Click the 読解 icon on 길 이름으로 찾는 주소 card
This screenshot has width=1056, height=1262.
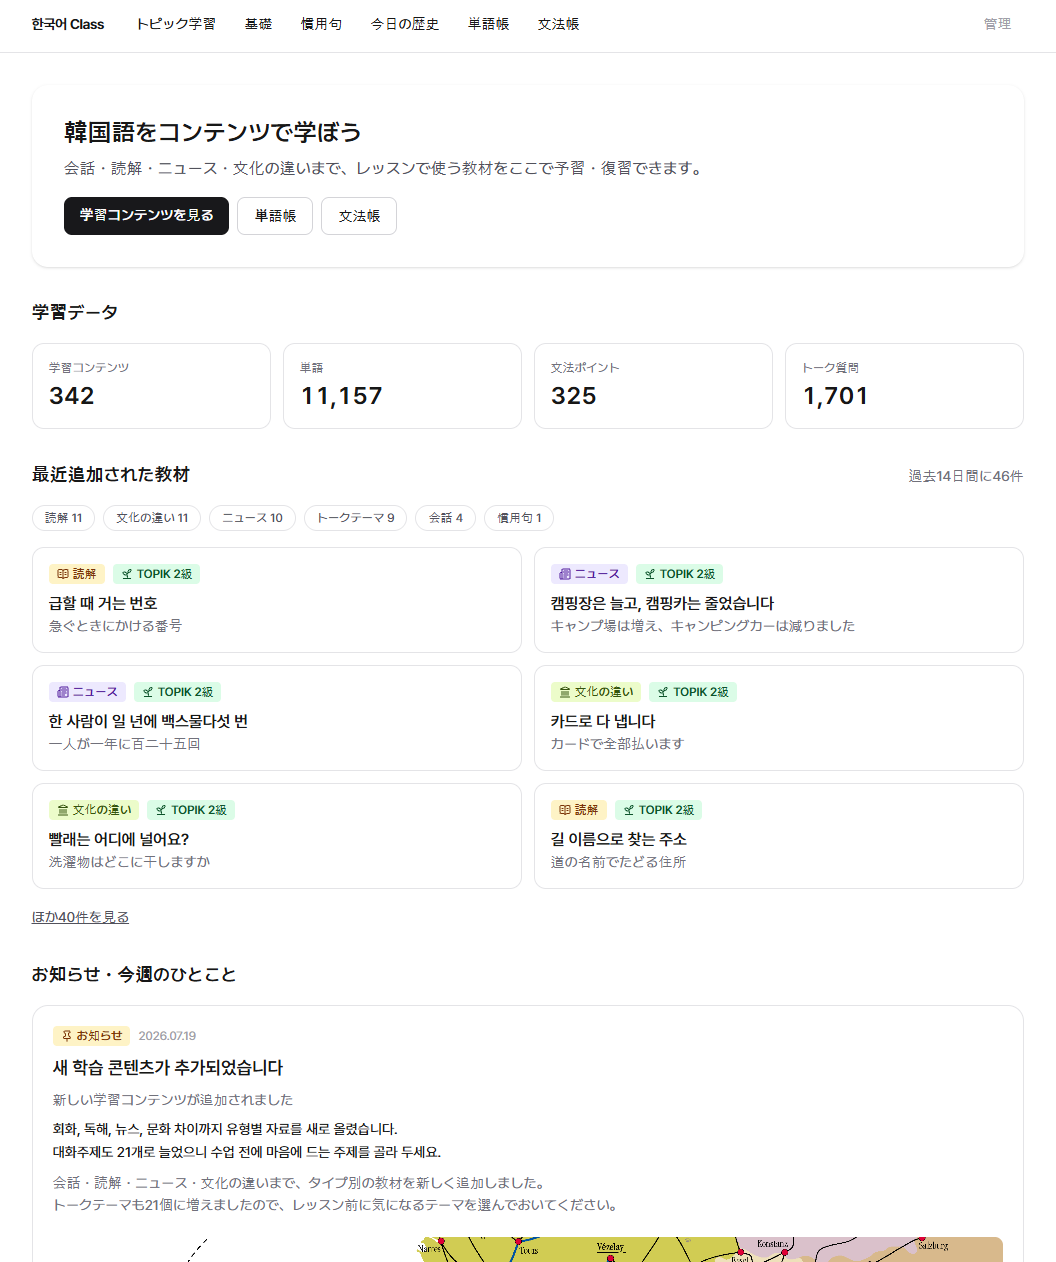tap(565, 810)
